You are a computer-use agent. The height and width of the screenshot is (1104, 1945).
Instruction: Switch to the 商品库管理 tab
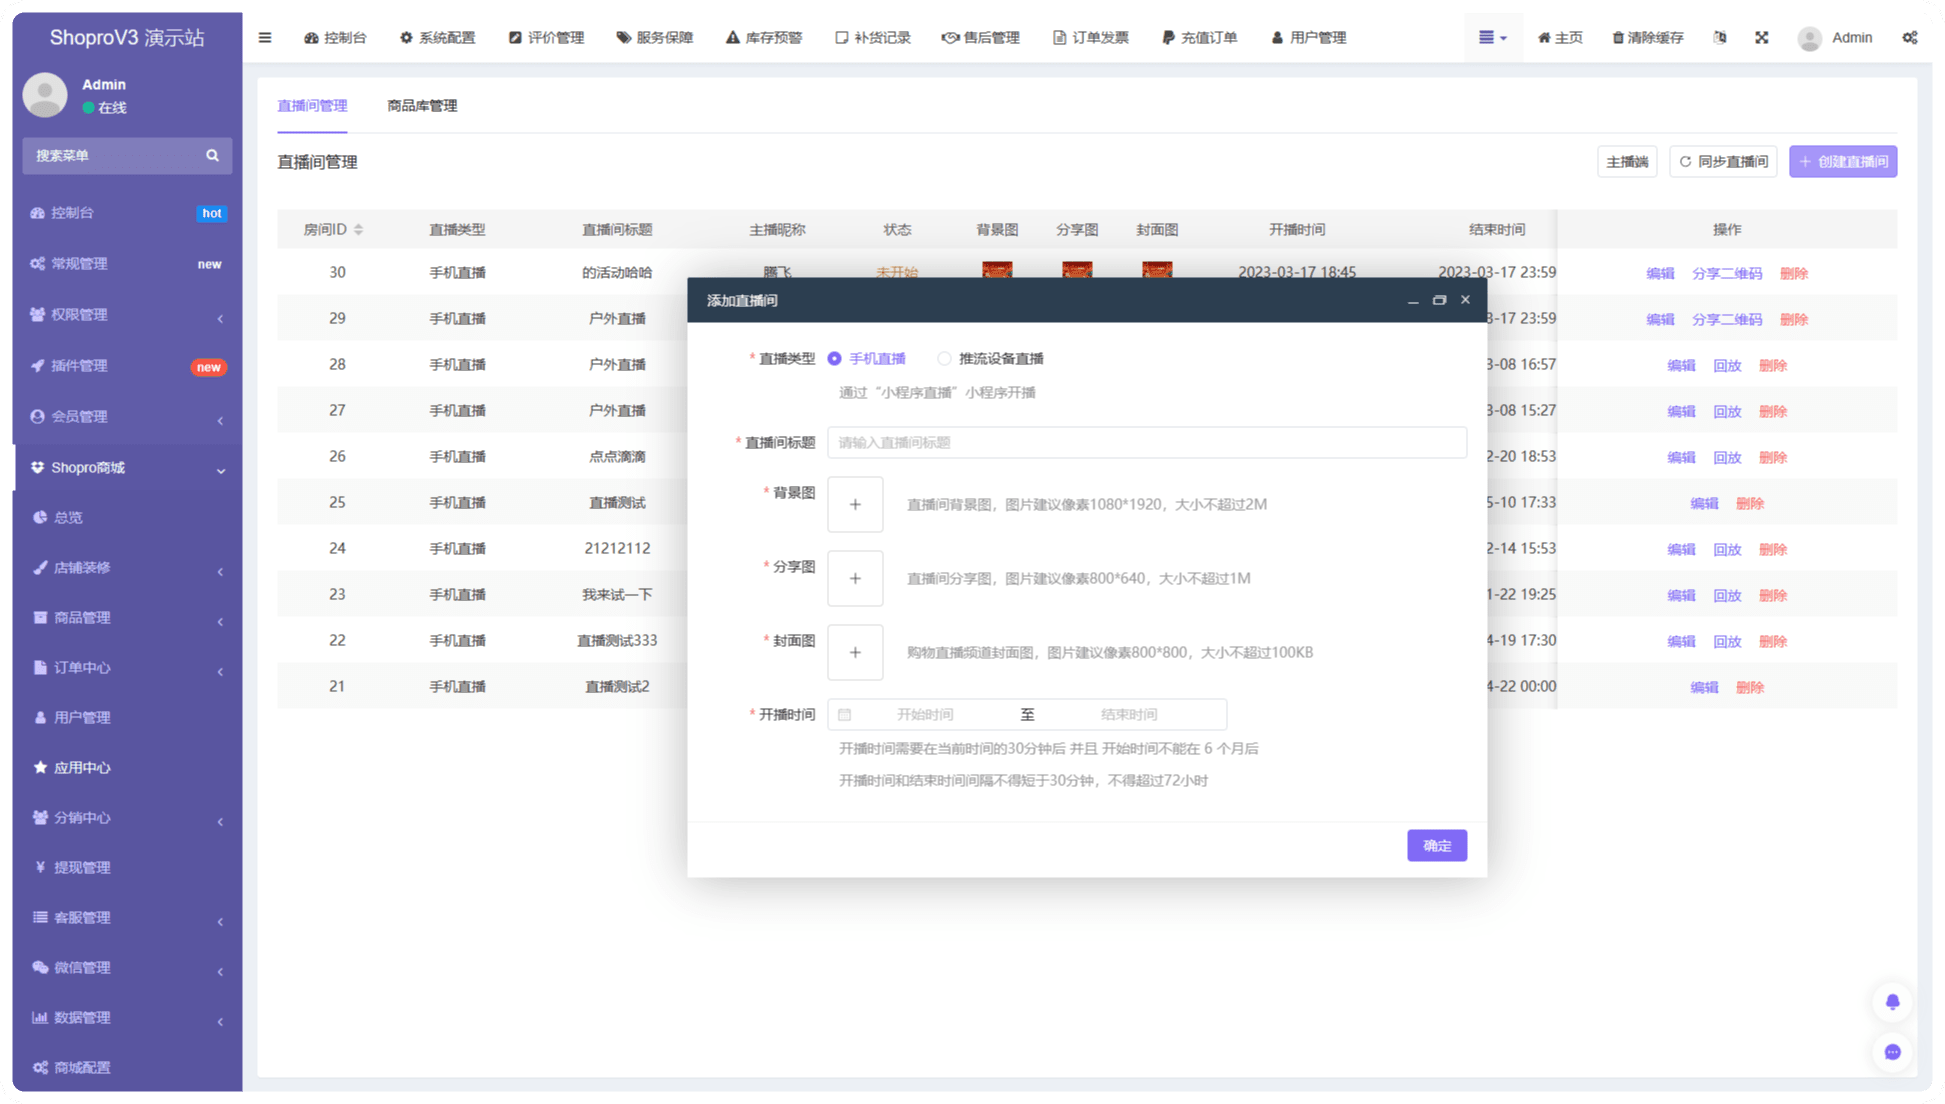tap(422, 106)
